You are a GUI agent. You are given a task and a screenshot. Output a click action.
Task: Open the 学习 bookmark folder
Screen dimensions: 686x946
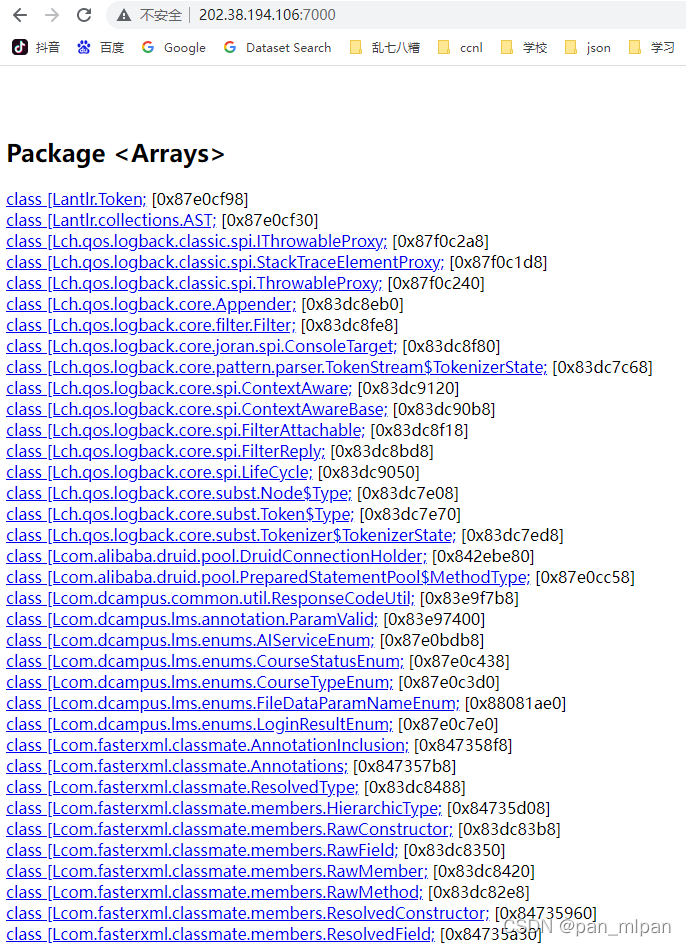[x=652, y=48]
